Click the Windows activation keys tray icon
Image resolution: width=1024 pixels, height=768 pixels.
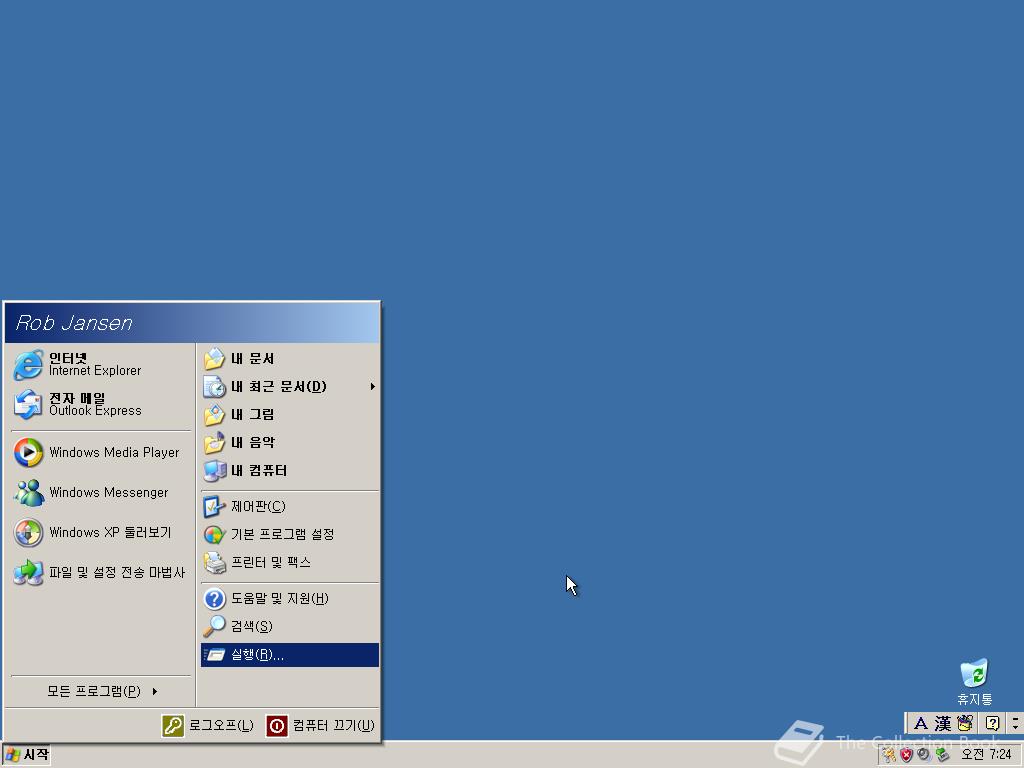(x=889, y=755)
